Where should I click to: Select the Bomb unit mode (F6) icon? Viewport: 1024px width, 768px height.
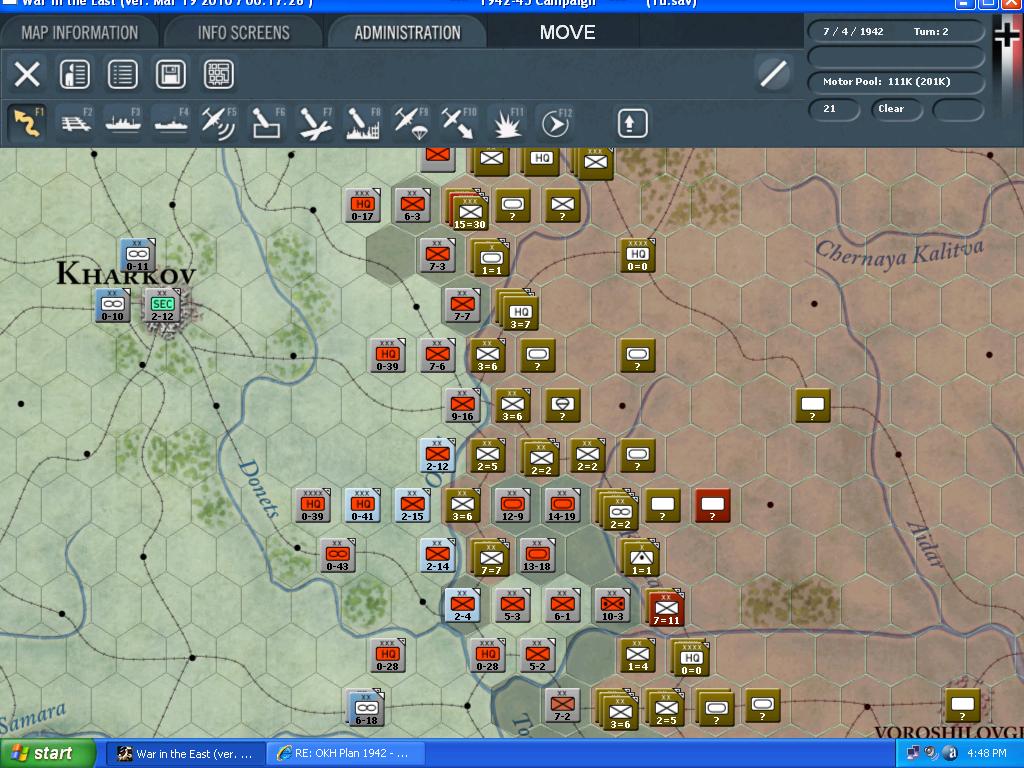coord(267,123)
